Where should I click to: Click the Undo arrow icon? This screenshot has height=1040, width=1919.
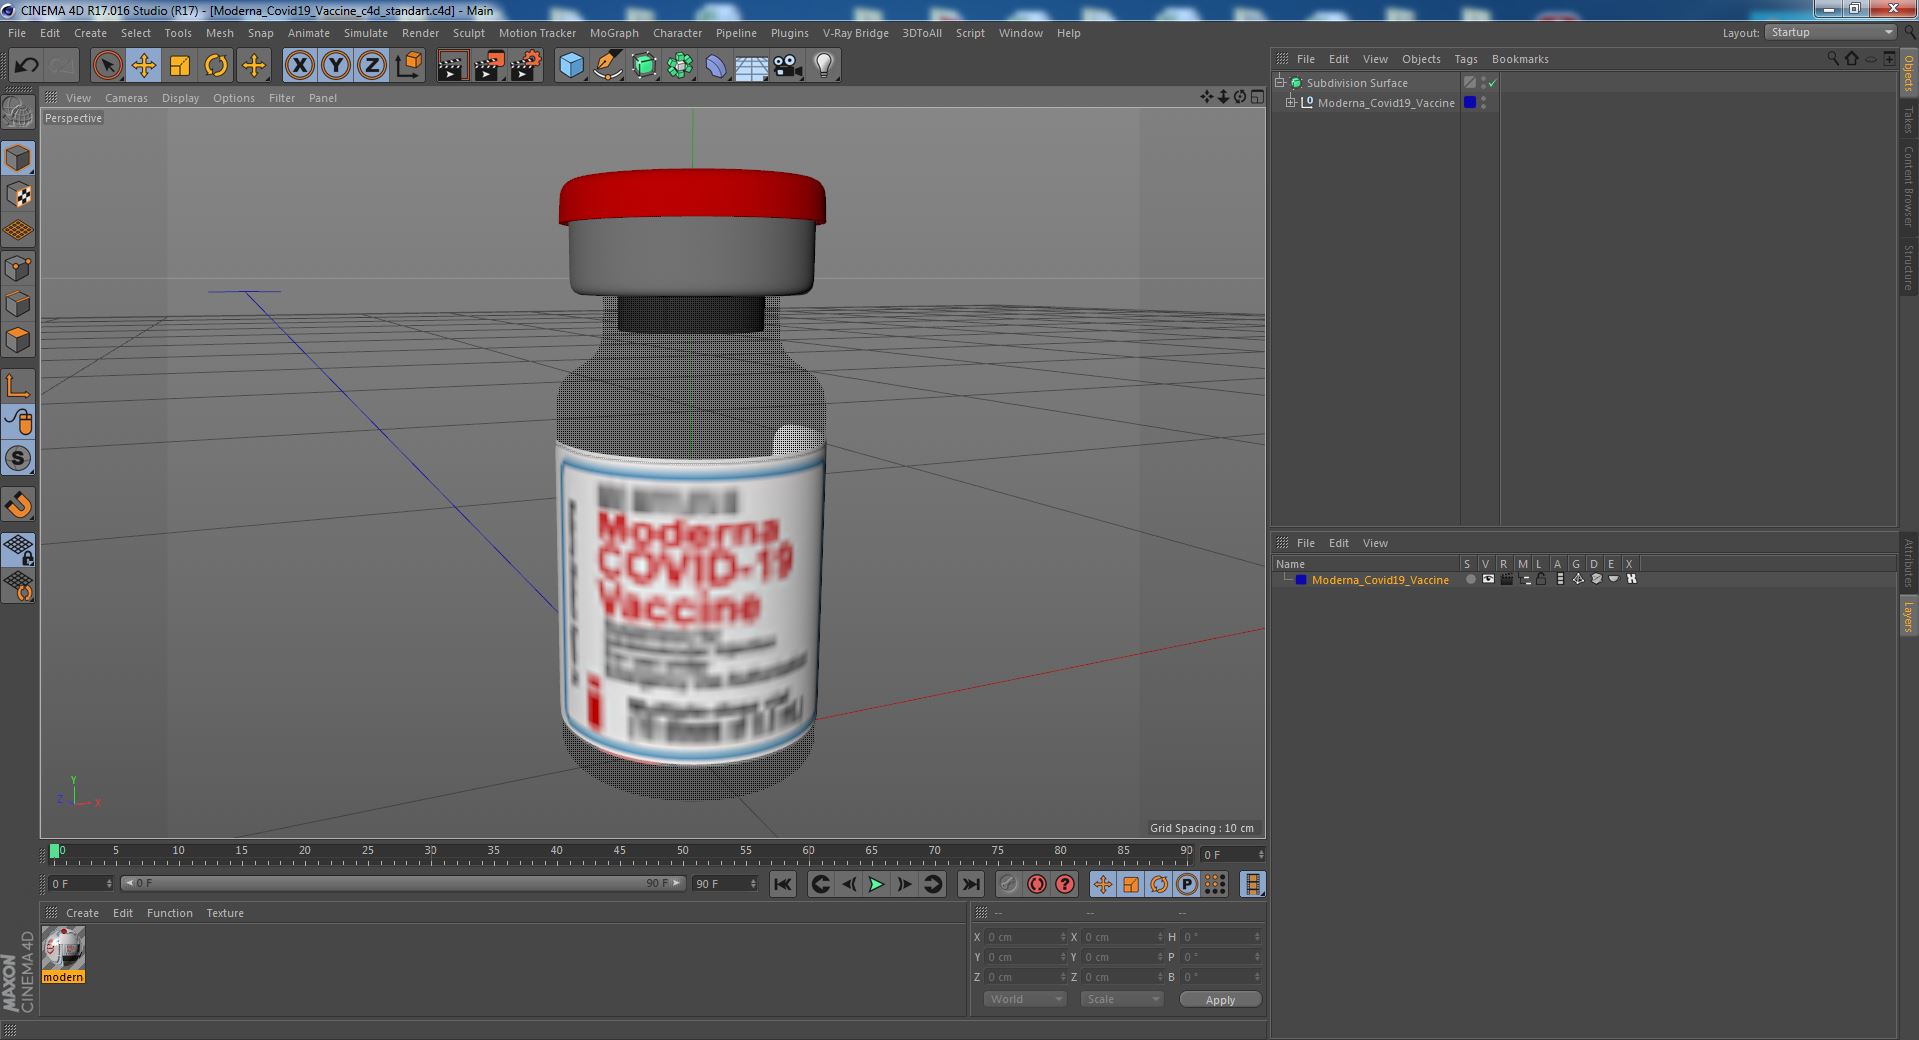click(26, 66)
